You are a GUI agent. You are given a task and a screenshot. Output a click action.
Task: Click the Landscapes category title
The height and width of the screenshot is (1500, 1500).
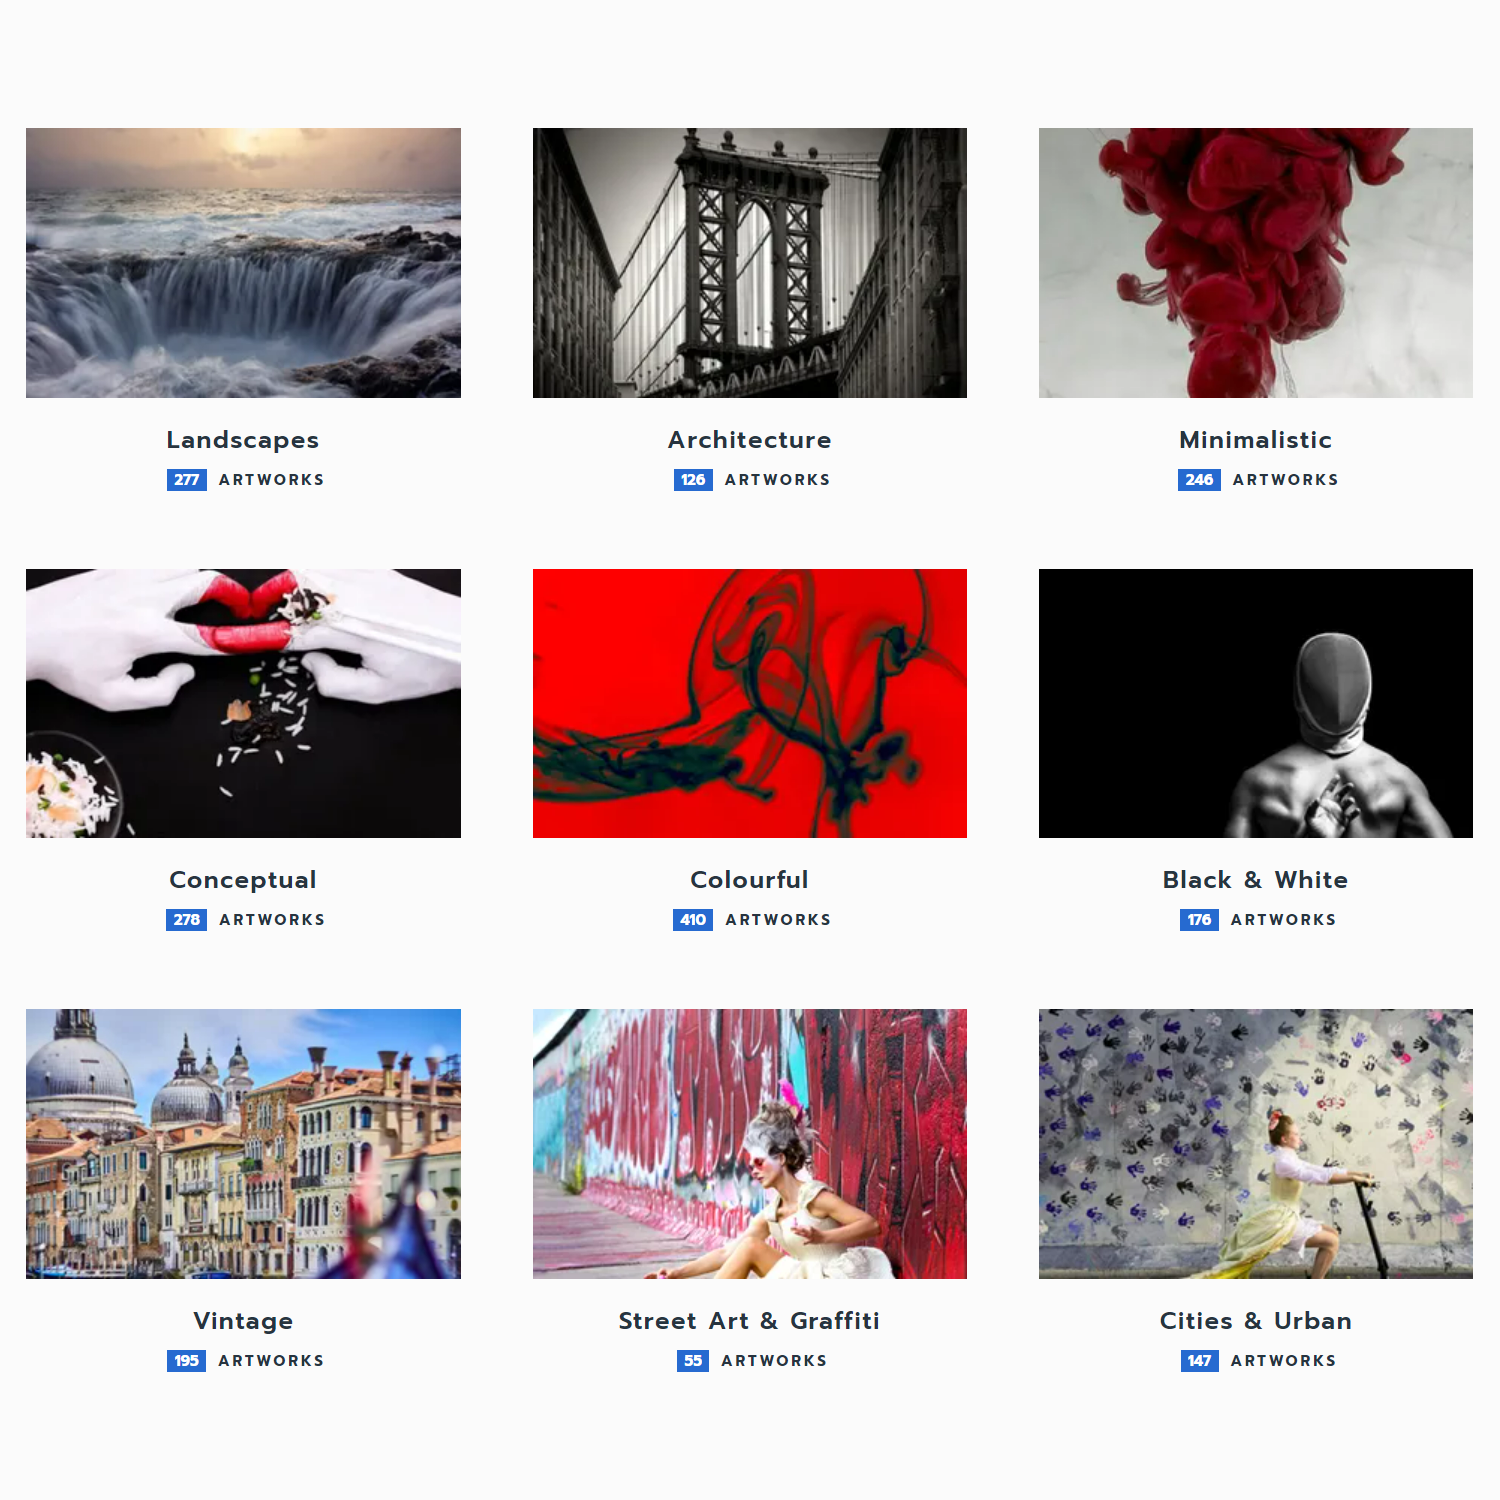243,440
